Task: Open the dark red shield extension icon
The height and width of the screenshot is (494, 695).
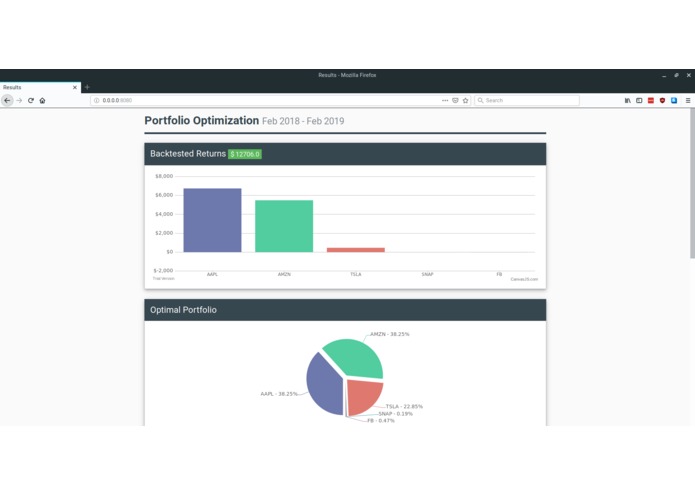Action: [662, 101]
